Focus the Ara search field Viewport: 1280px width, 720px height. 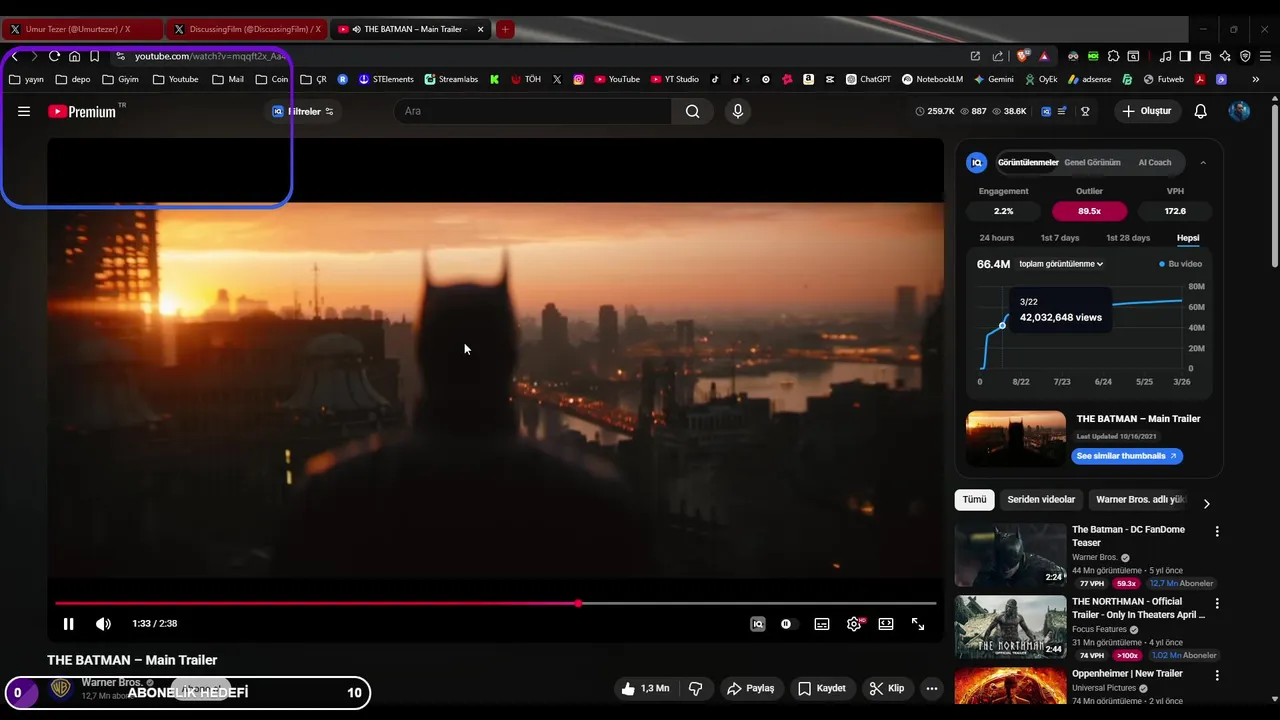pos(534,111)
